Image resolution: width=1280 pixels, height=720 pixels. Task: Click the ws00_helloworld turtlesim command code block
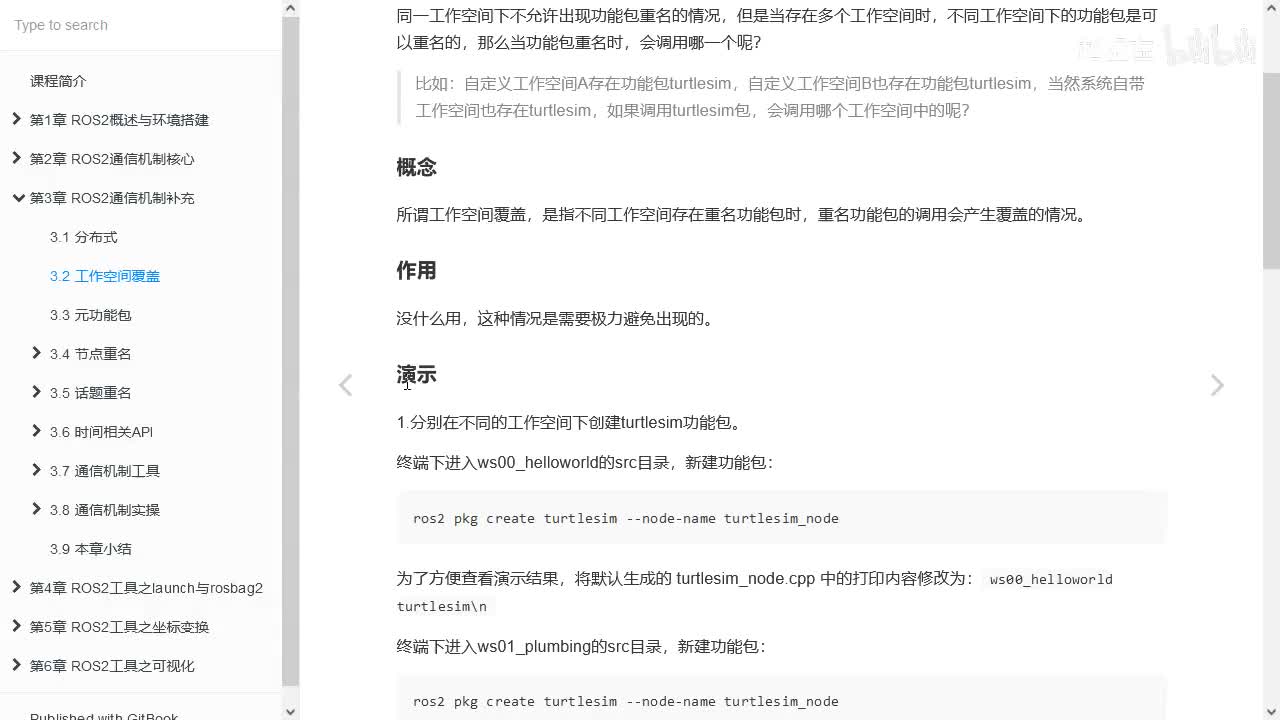click(x=782, y=518)
